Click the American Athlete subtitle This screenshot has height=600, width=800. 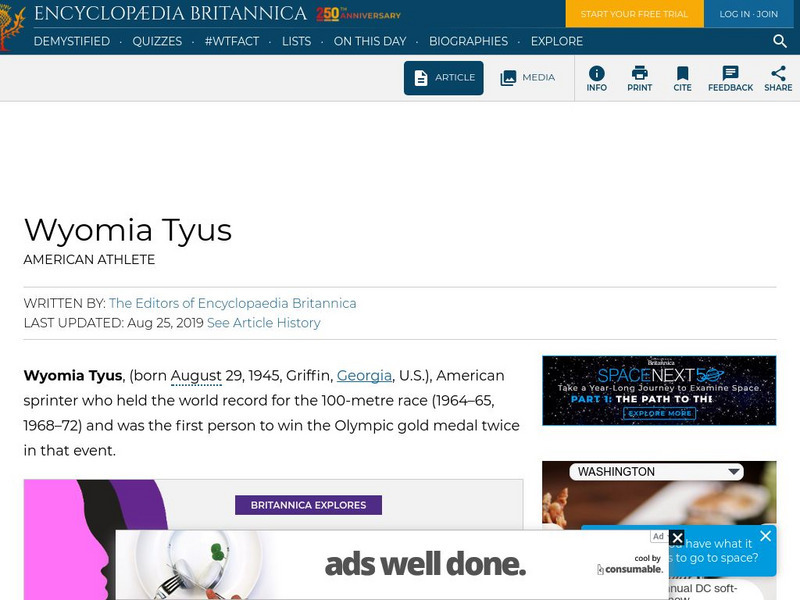pyautogui.click(x=89, y=260)
